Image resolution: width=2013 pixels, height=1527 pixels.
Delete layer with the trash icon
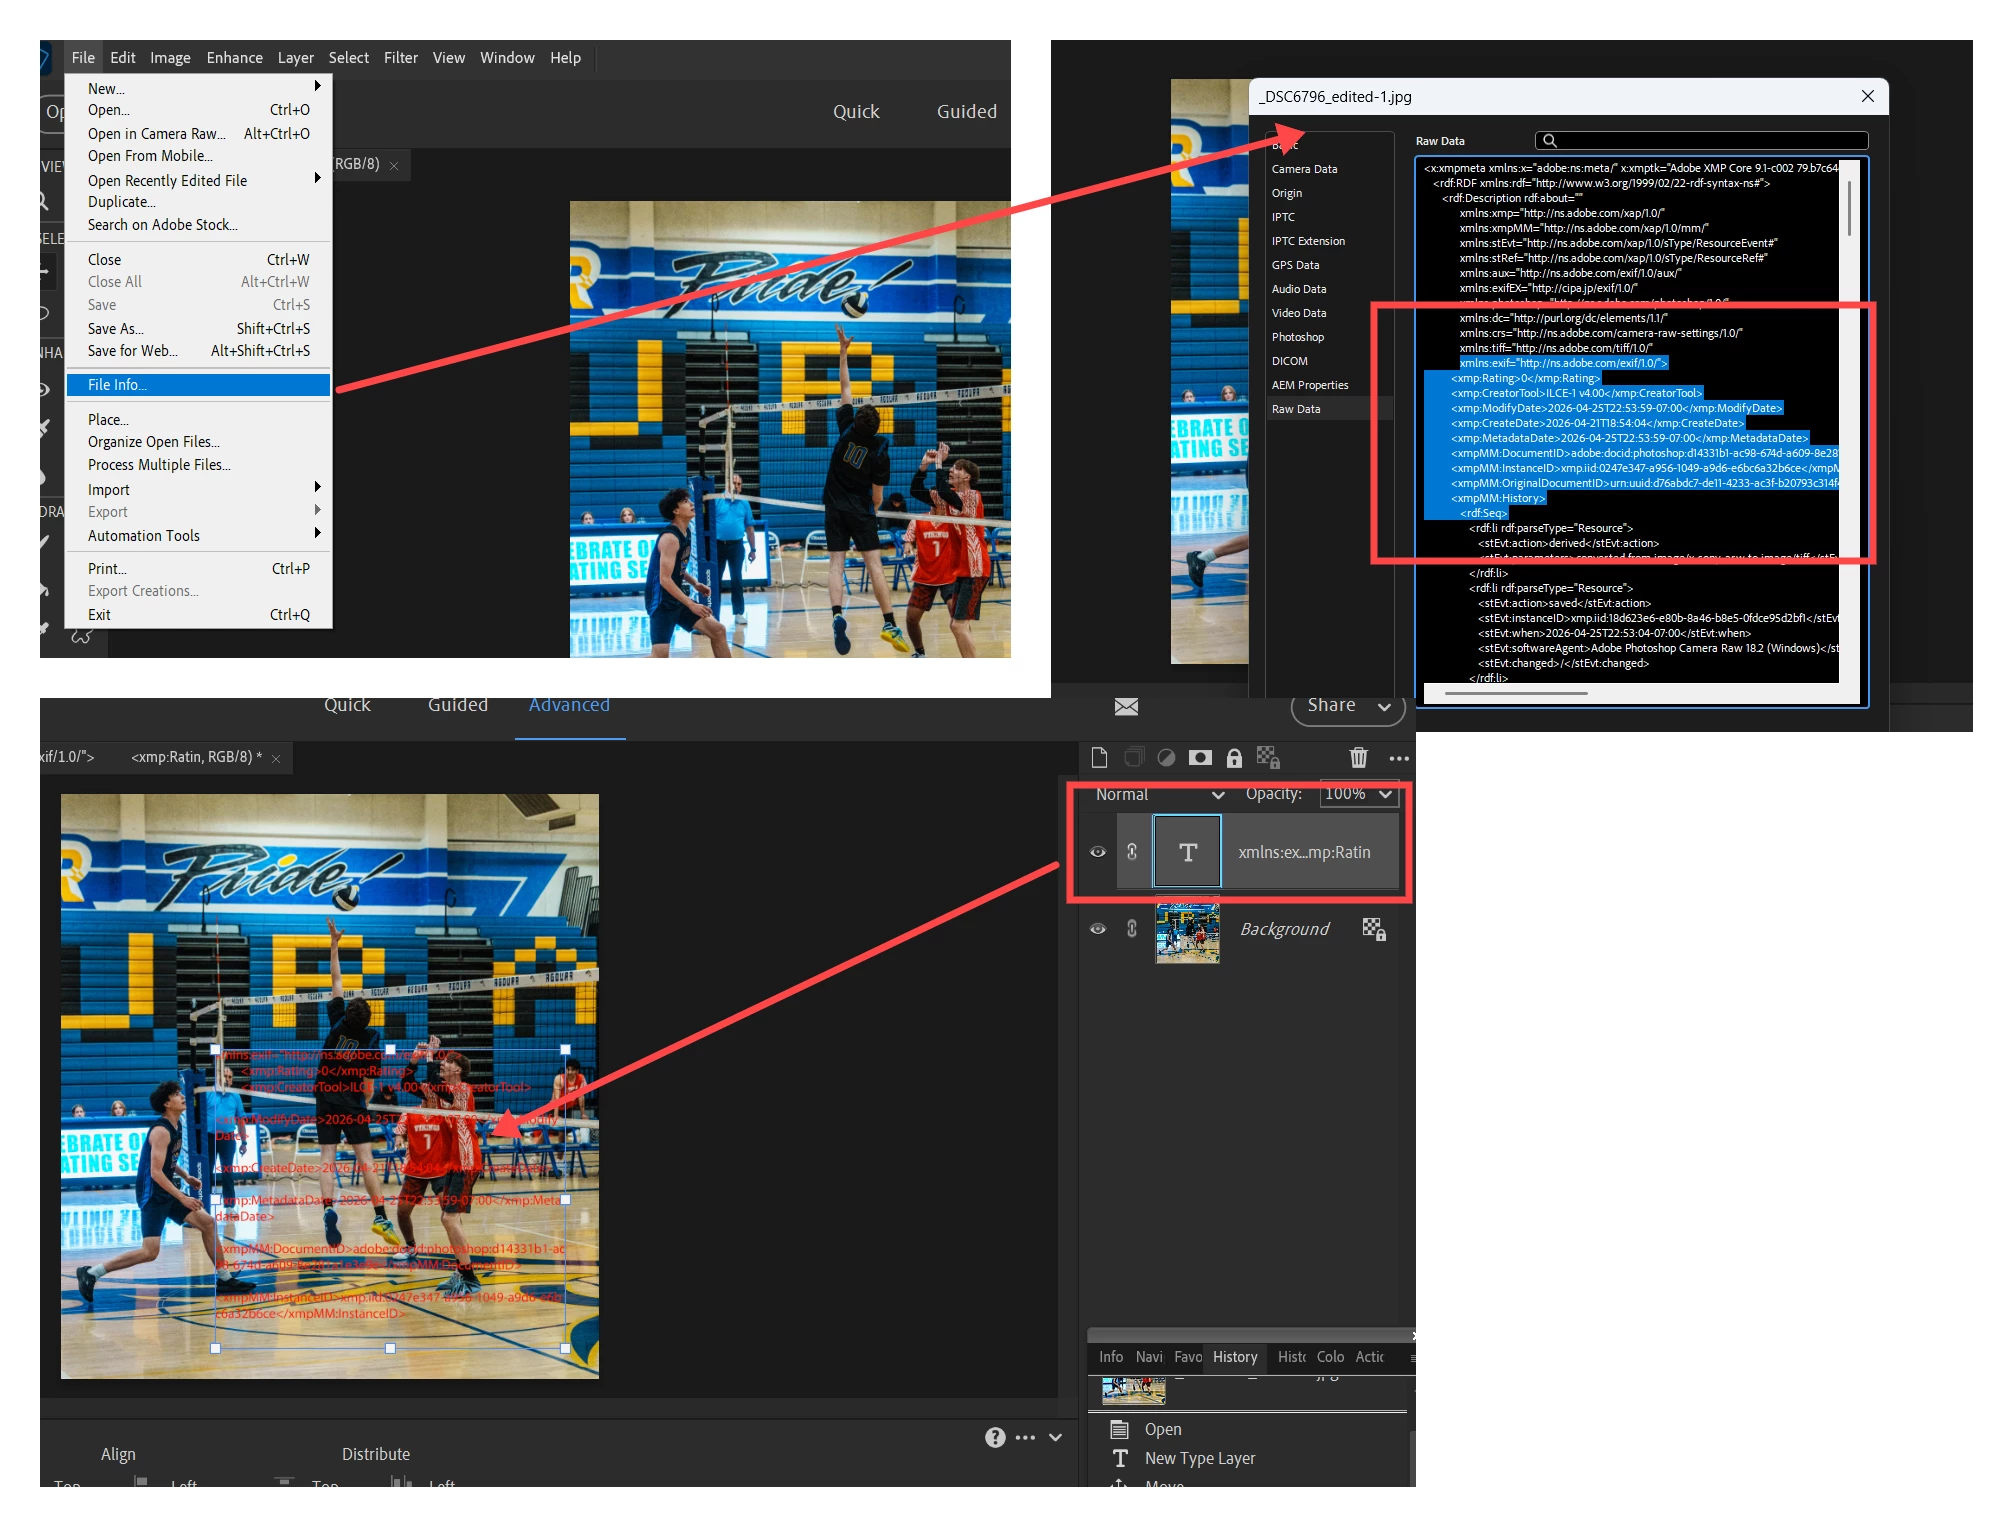tap(1358, 757)
